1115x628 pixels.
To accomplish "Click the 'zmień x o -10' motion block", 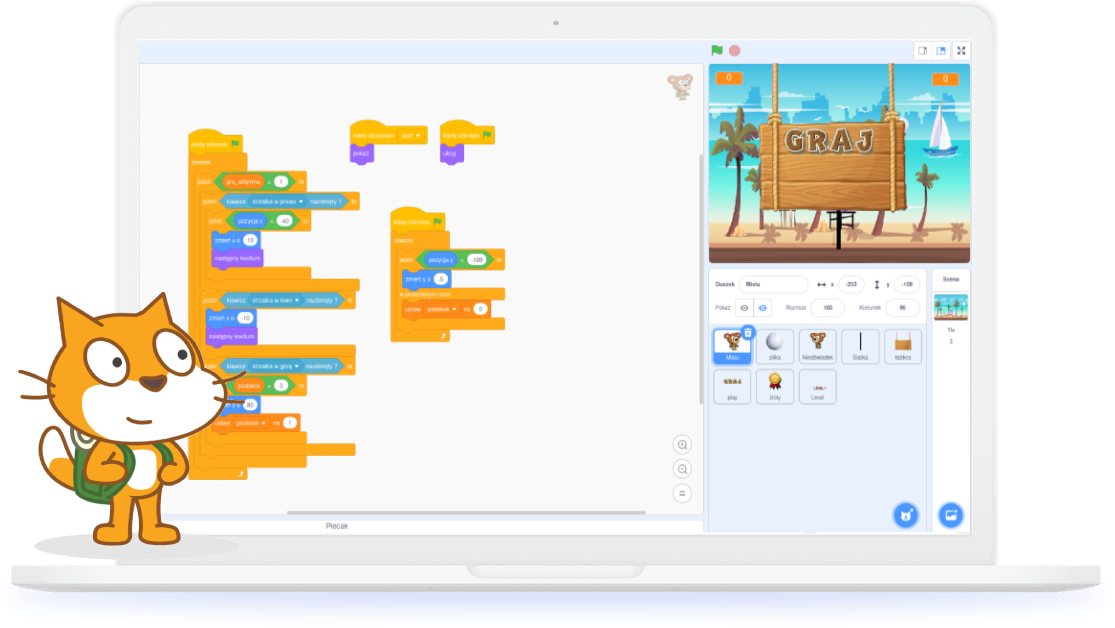I will [x=230, y=318].
